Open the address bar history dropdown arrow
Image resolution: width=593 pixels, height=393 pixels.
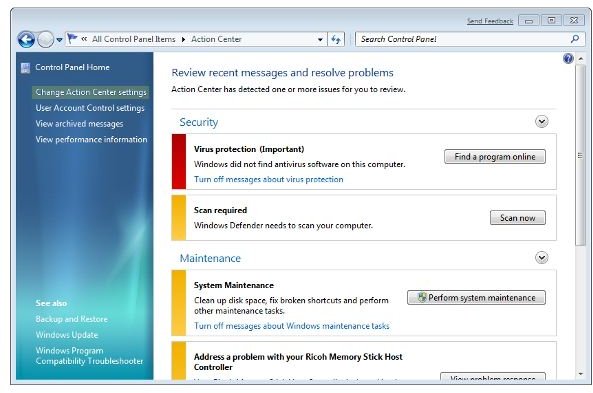click(320, 39)
